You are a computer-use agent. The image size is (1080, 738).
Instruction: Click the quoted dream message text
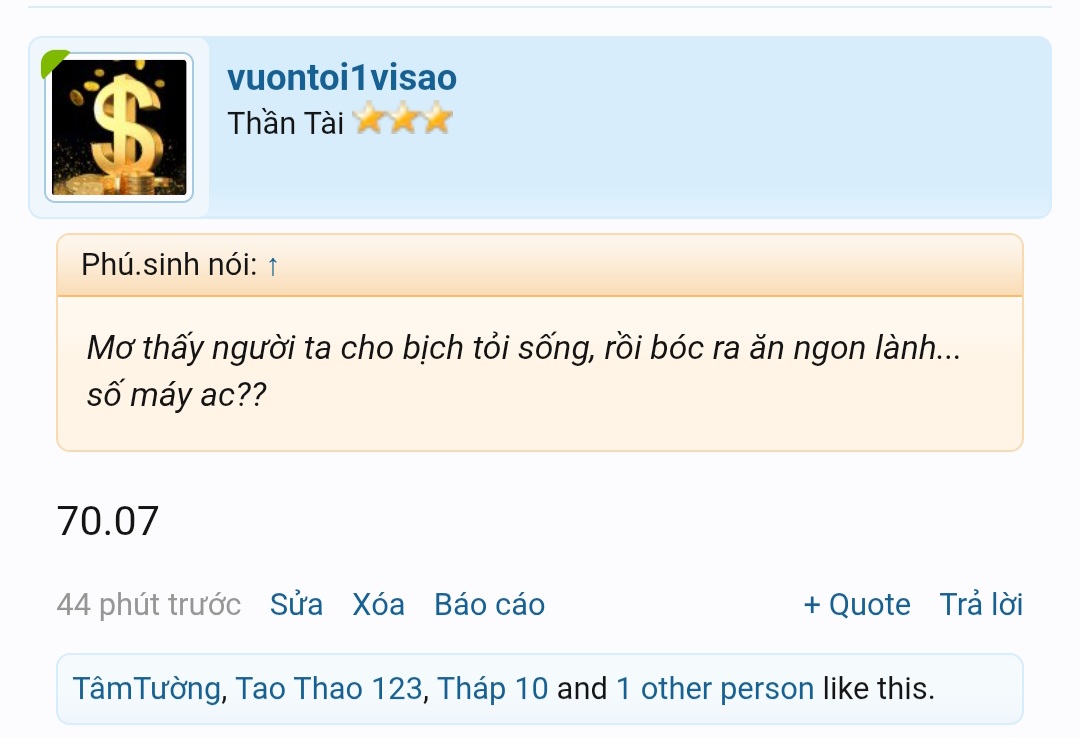[x=523, y=371]
